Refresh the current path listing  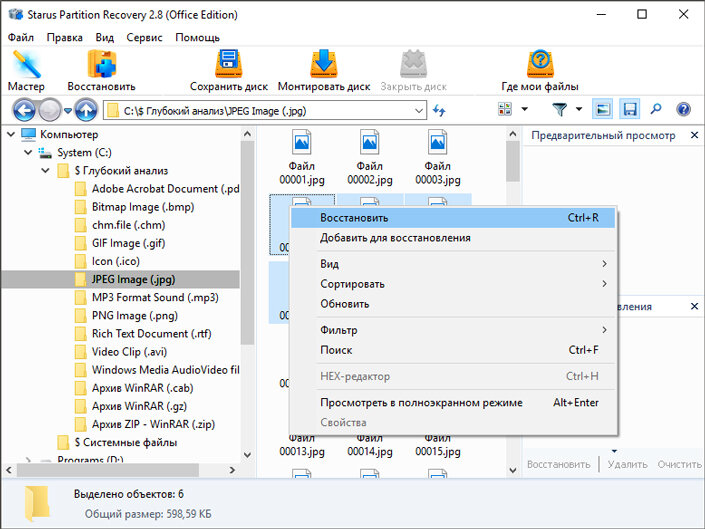(439, 110)
